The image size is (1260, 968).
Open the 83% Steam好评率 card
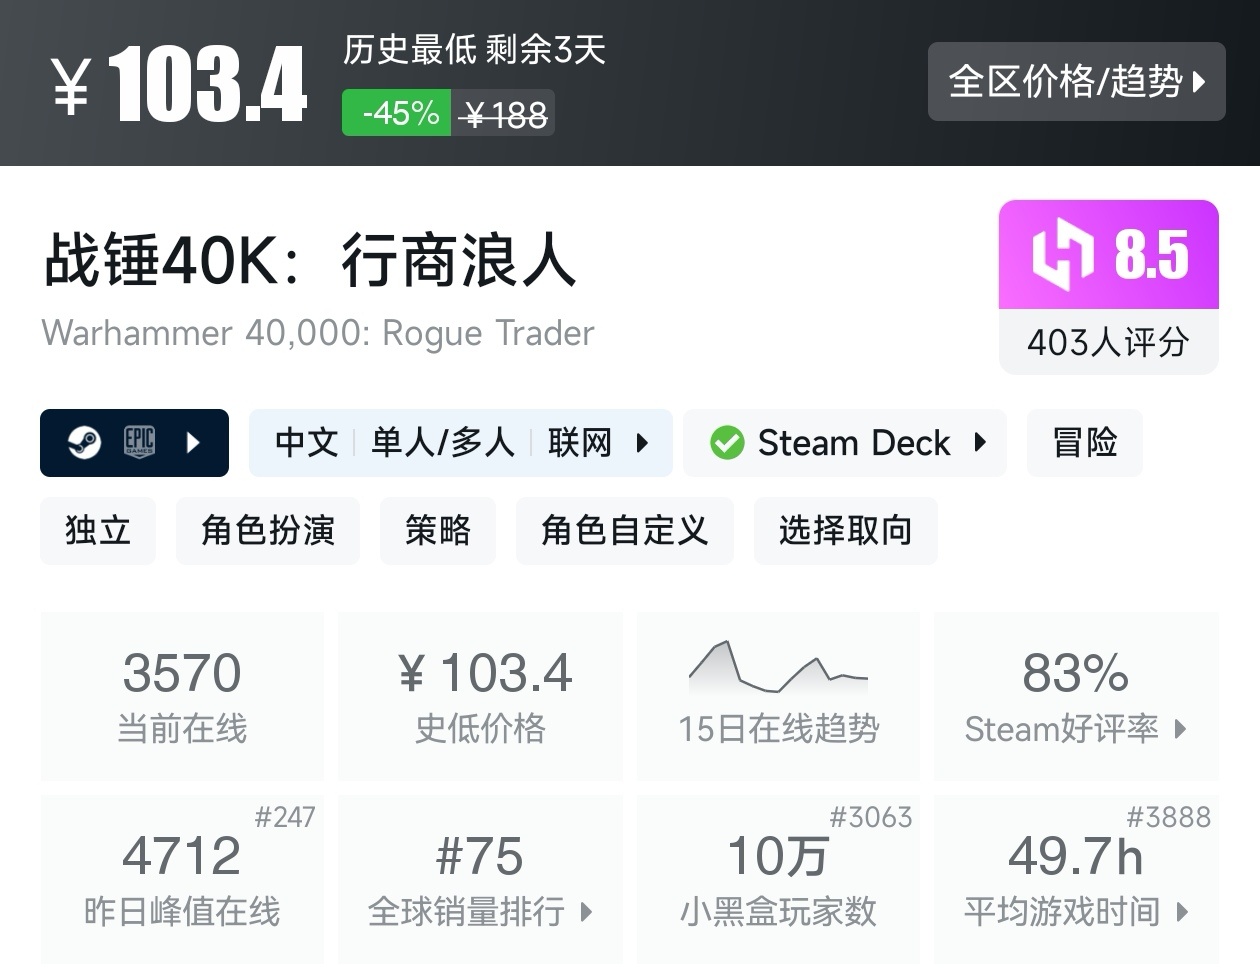[1076, 696]
